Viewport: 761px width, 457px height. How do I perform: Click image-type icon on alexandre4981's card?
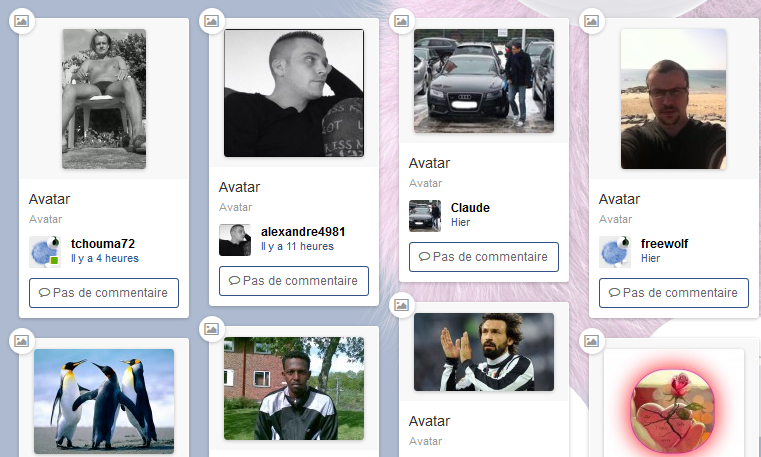pyautogui.click(x=212, y=21)
